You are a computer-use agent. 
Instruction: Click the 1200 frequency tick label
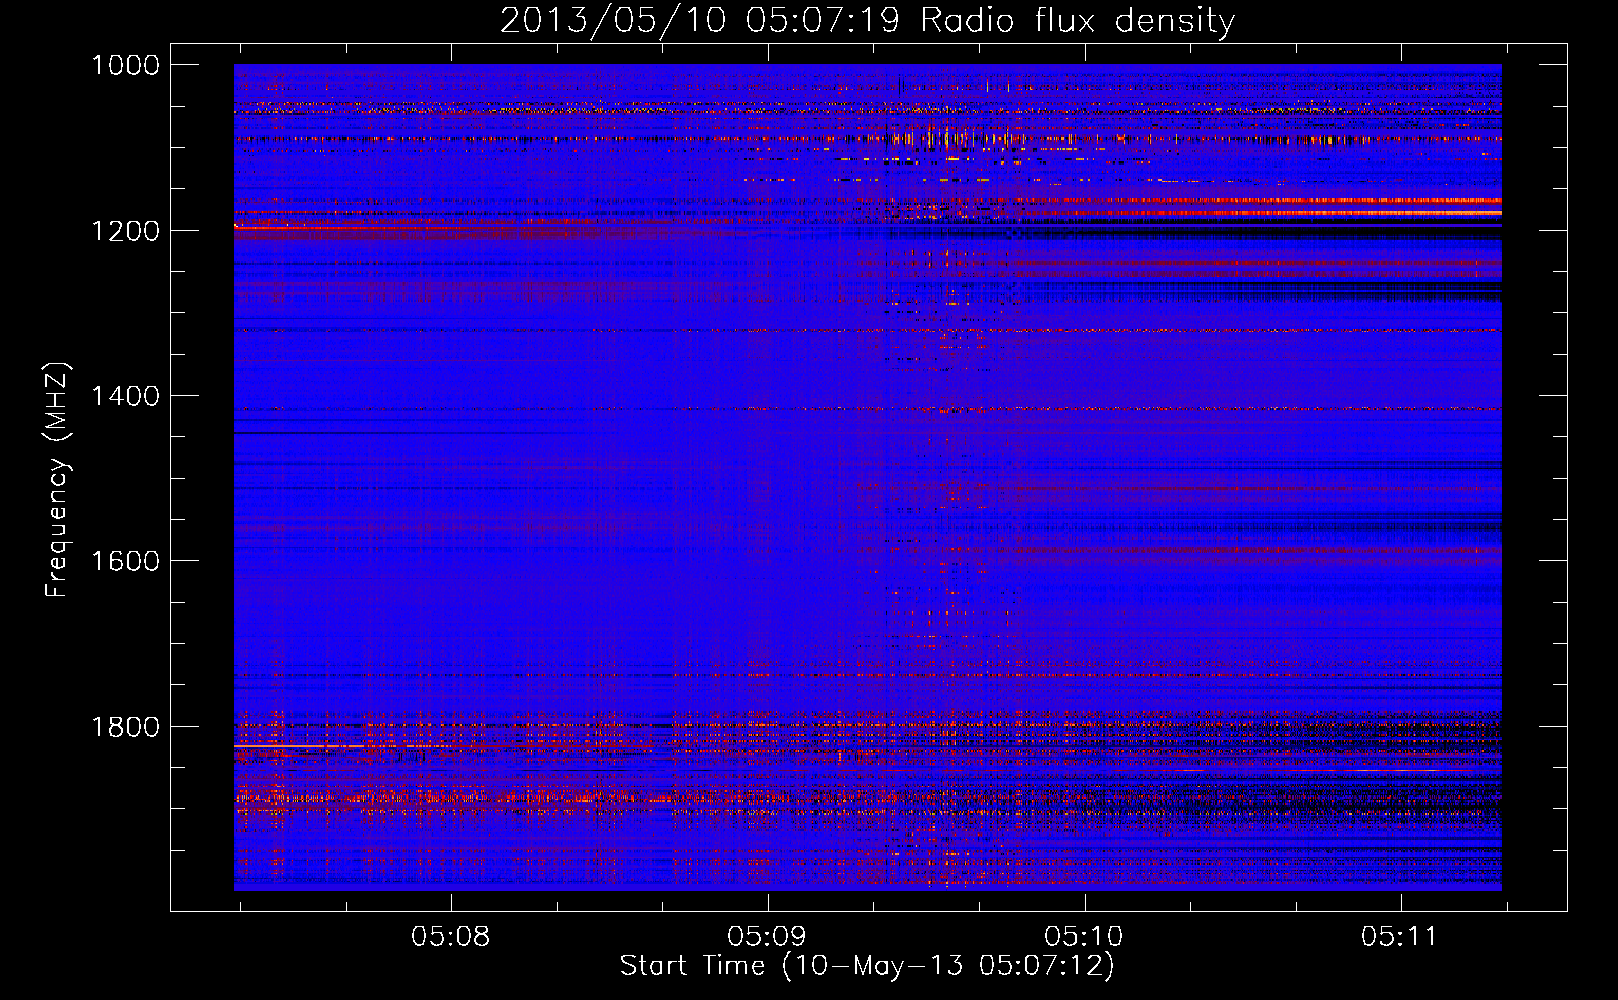[125, 230]
